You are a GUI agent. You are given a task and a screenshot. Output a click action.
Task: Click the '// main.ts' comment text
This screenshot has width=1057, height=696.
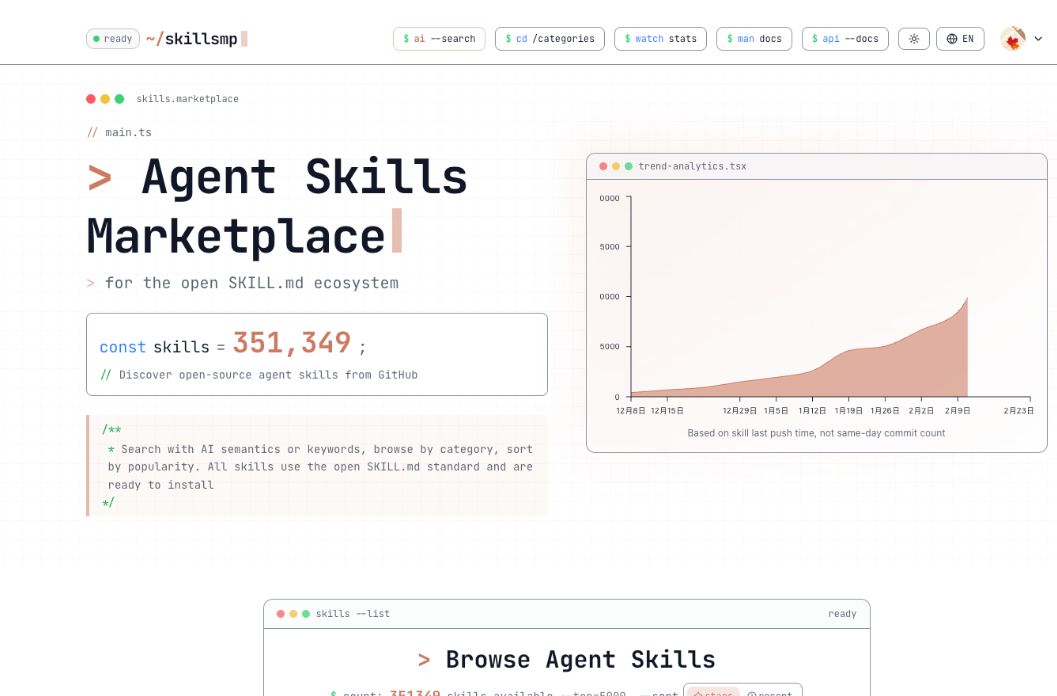(119, 132)
